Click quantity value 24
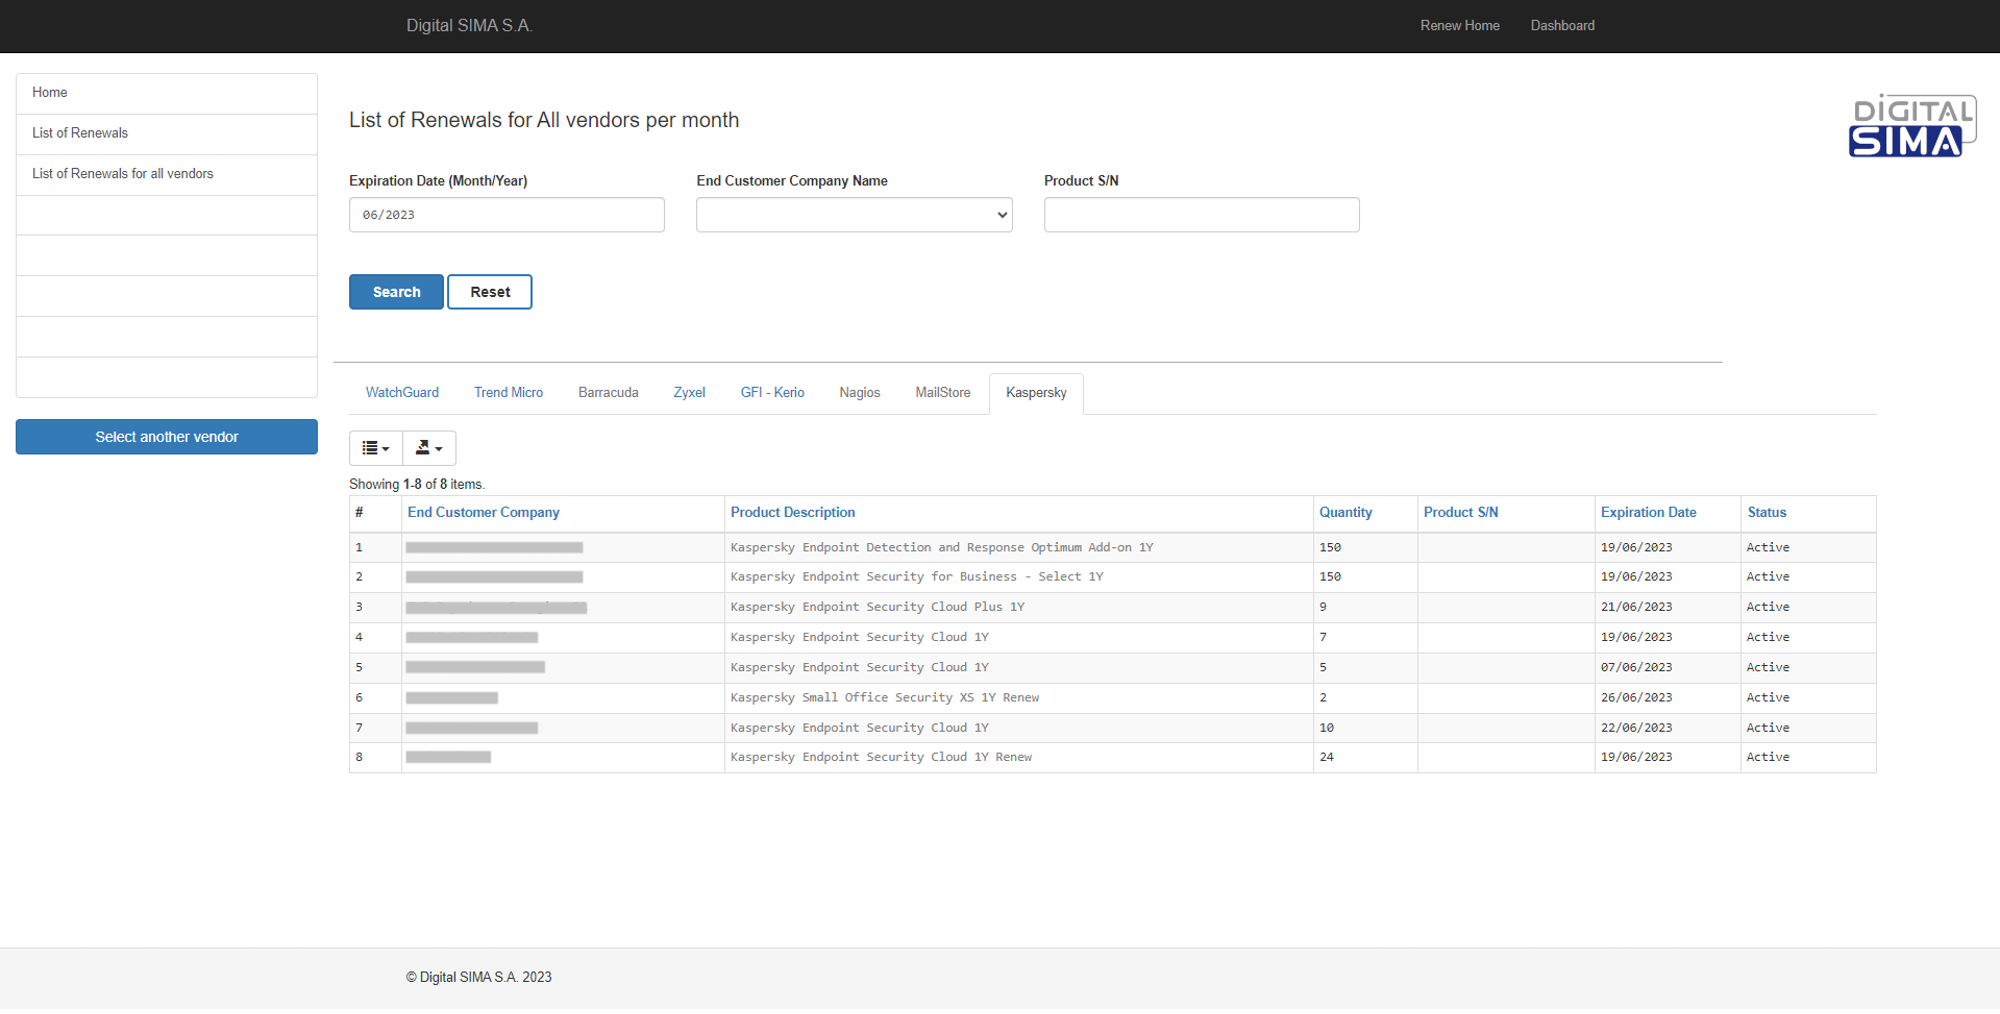 pyautogui.click(x=1326, y=757)
